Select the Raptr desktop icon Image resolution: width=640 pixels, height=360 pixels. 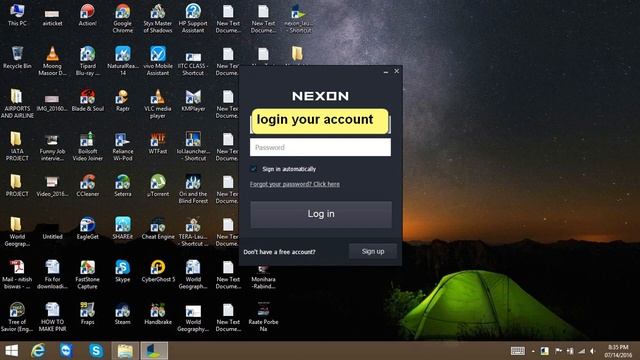122,100
